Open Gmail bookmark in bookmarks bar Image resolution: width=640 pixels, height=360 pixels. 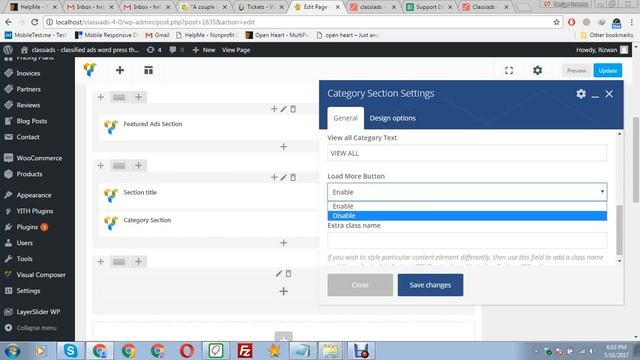[157, 35]
